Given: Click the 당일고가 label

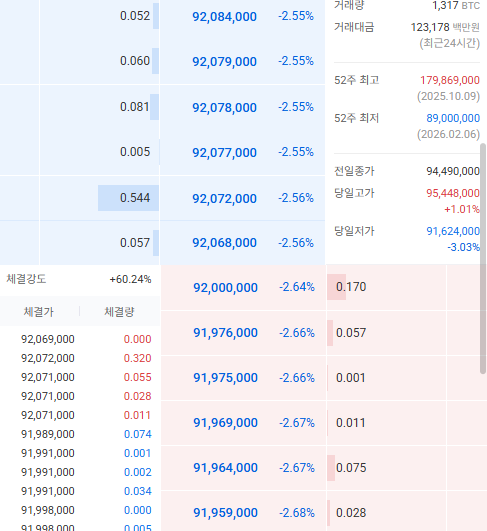Looking at the screenshot, I should click(x=354, y=193).
